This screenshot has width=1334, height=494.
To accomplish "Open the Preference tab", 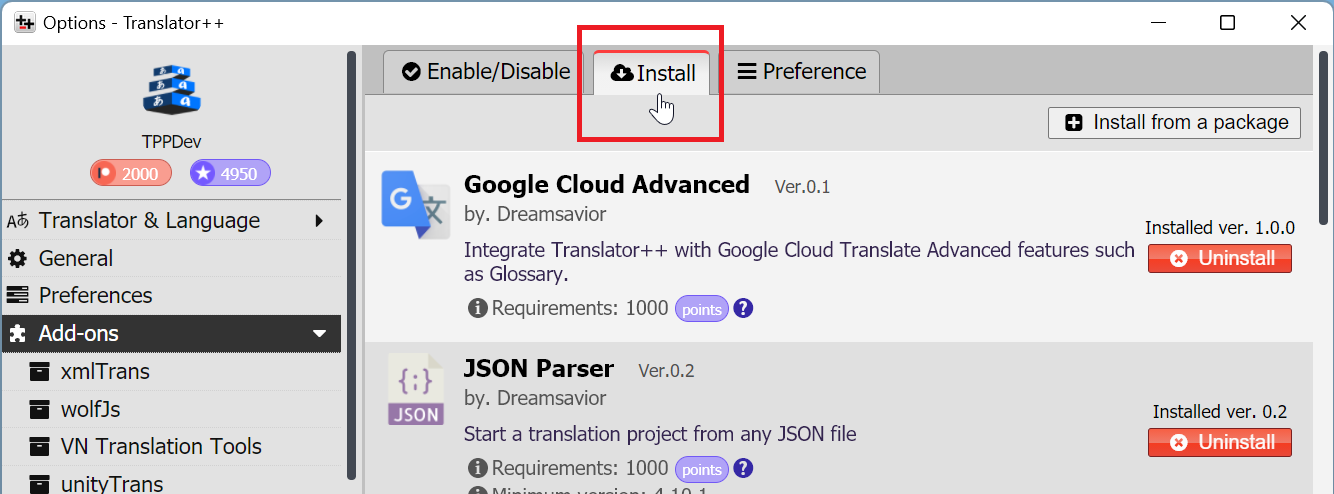I will 800,72.
